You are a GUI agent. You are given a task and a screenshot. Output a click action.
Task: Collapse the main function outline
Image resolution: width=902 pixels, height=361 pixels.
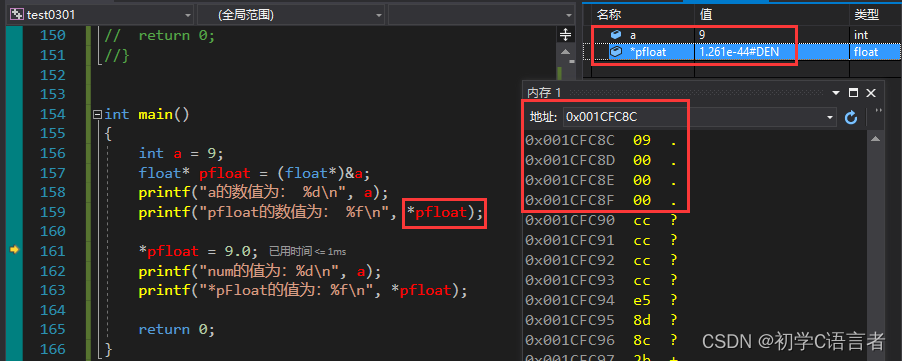tap(97, 114)
